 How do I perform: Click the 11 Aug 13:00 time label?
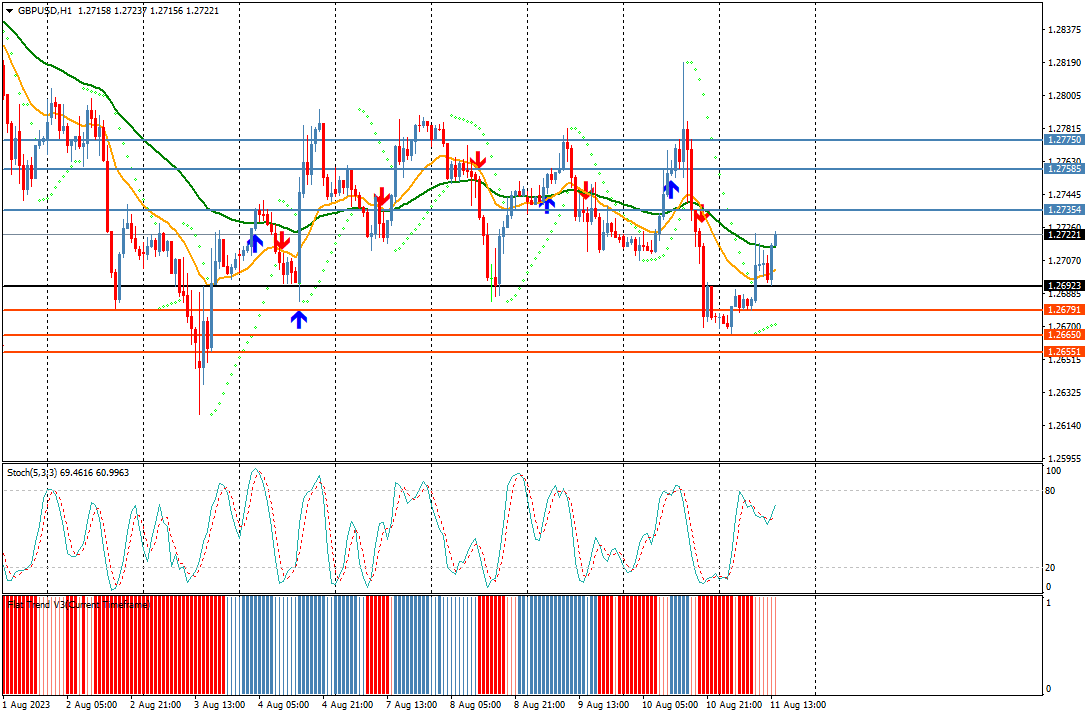[x=798, y=705]
